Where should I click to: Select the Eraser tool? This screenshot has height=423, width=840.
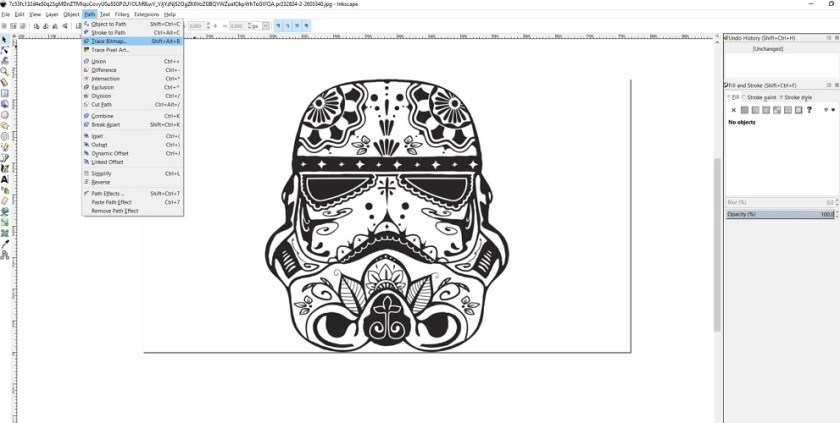pyautogui.click(x=5, y=200)
